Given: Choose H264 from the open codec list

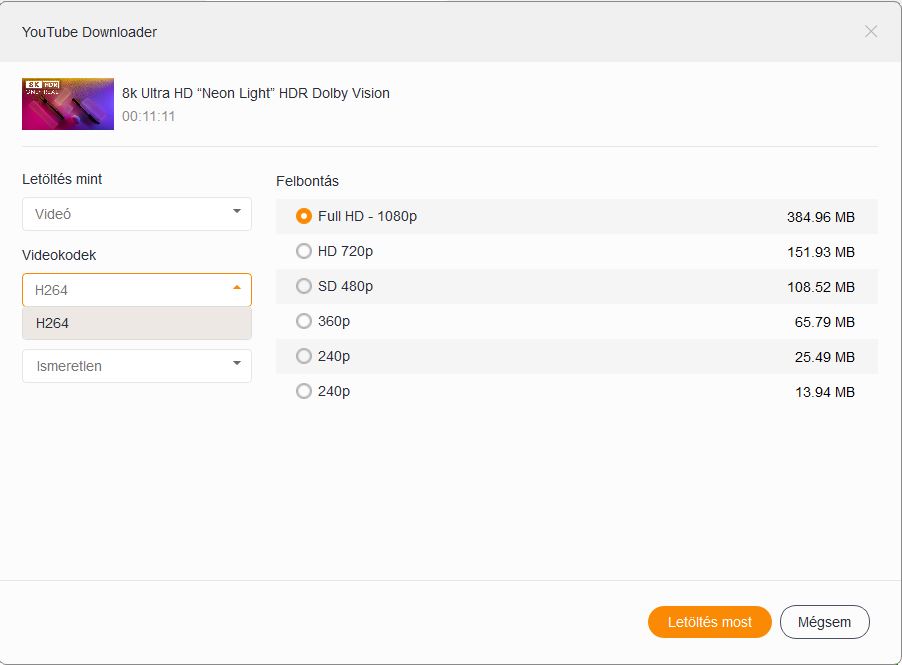Looking at the screenshot, I should tap(137, 323).
